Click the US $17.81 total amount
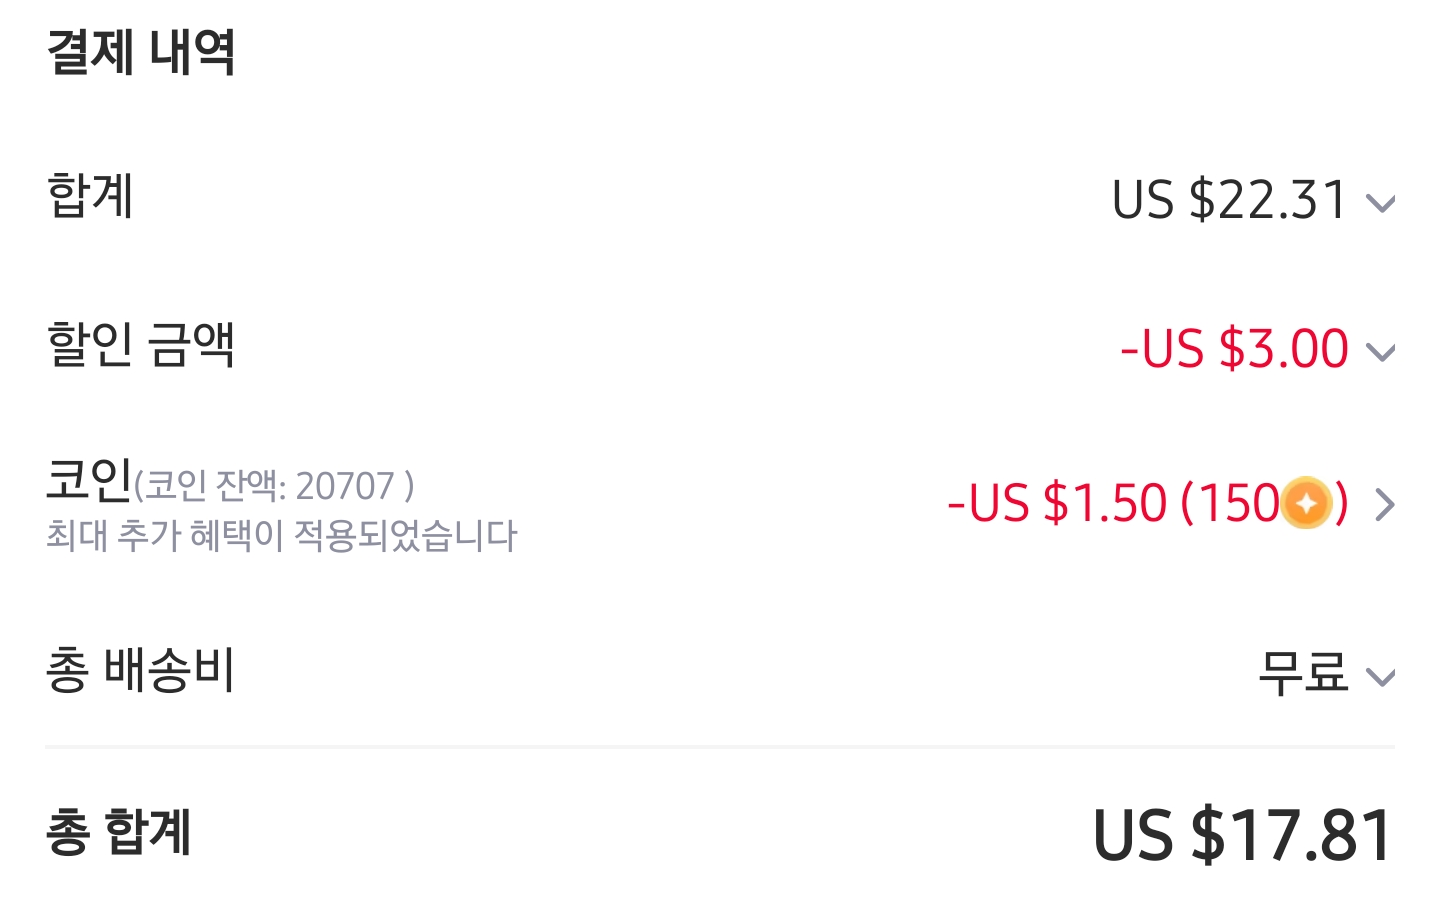1440x912 pixels. [1243, 836]
